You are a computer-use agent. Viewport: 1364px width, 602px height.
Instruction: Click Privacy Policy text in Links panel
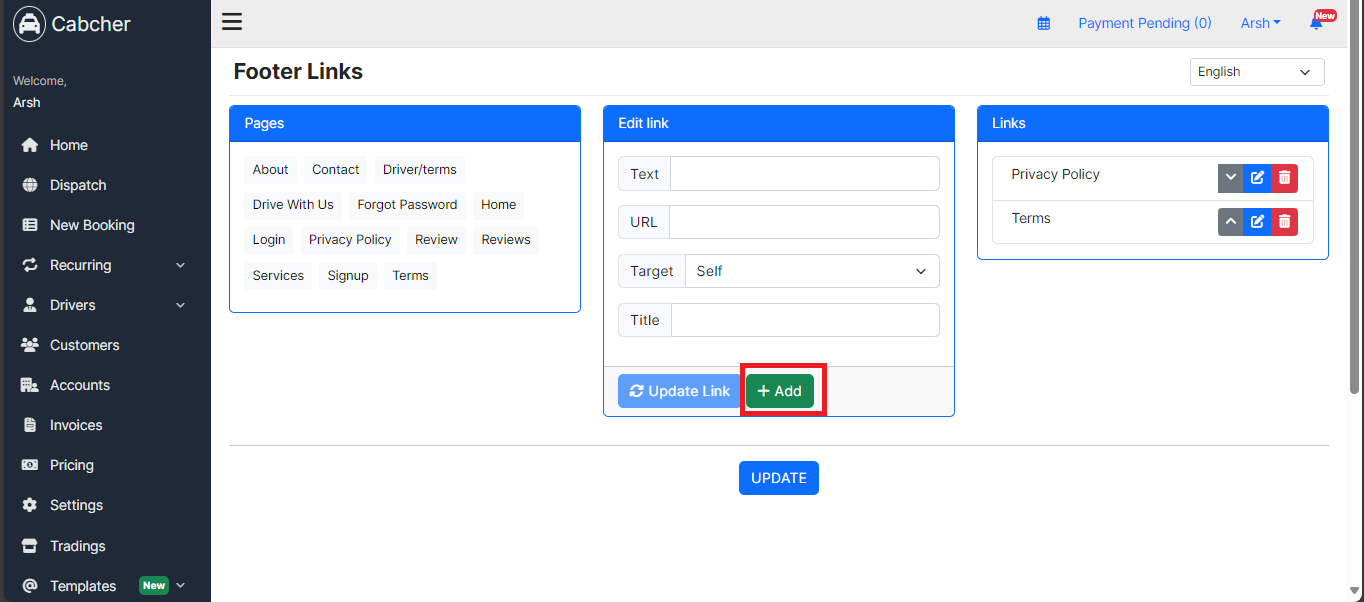pos(1055,174)
